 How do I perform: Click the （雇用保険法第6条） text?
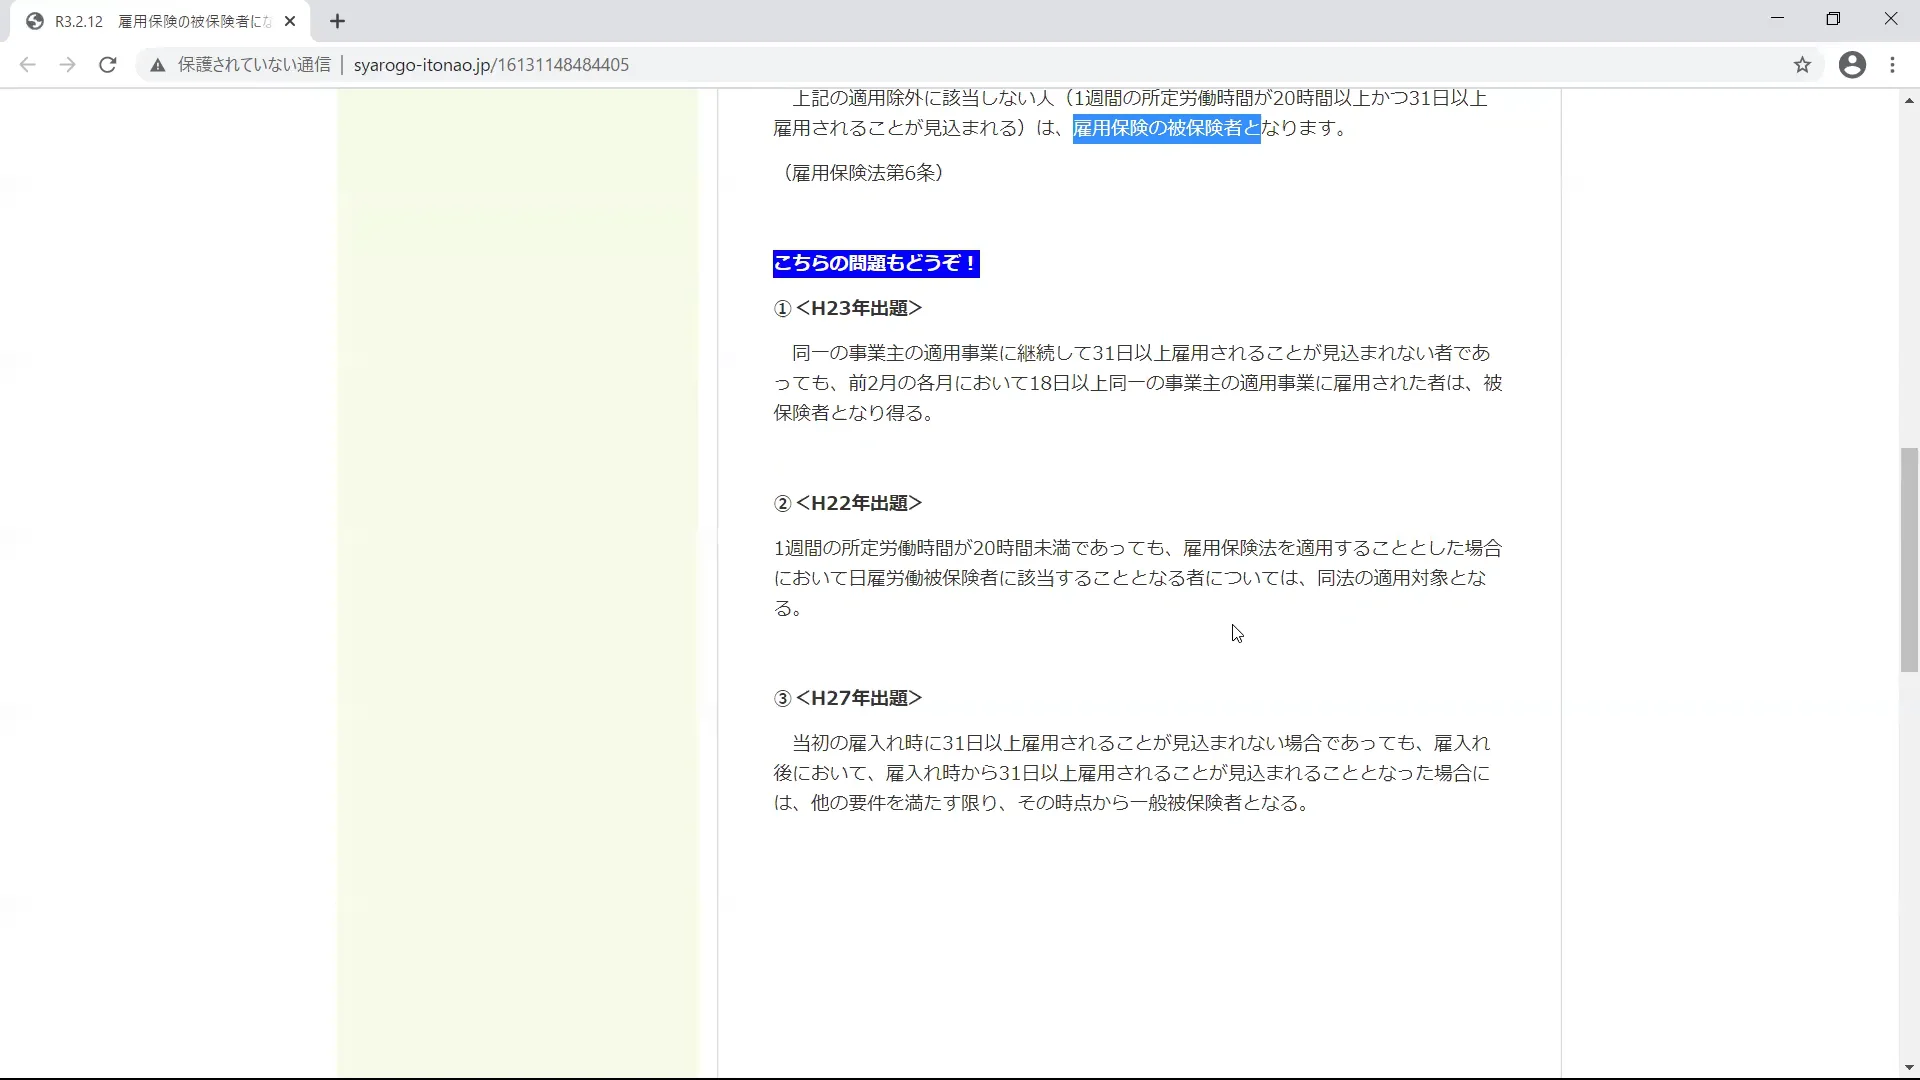pos(862,173)
